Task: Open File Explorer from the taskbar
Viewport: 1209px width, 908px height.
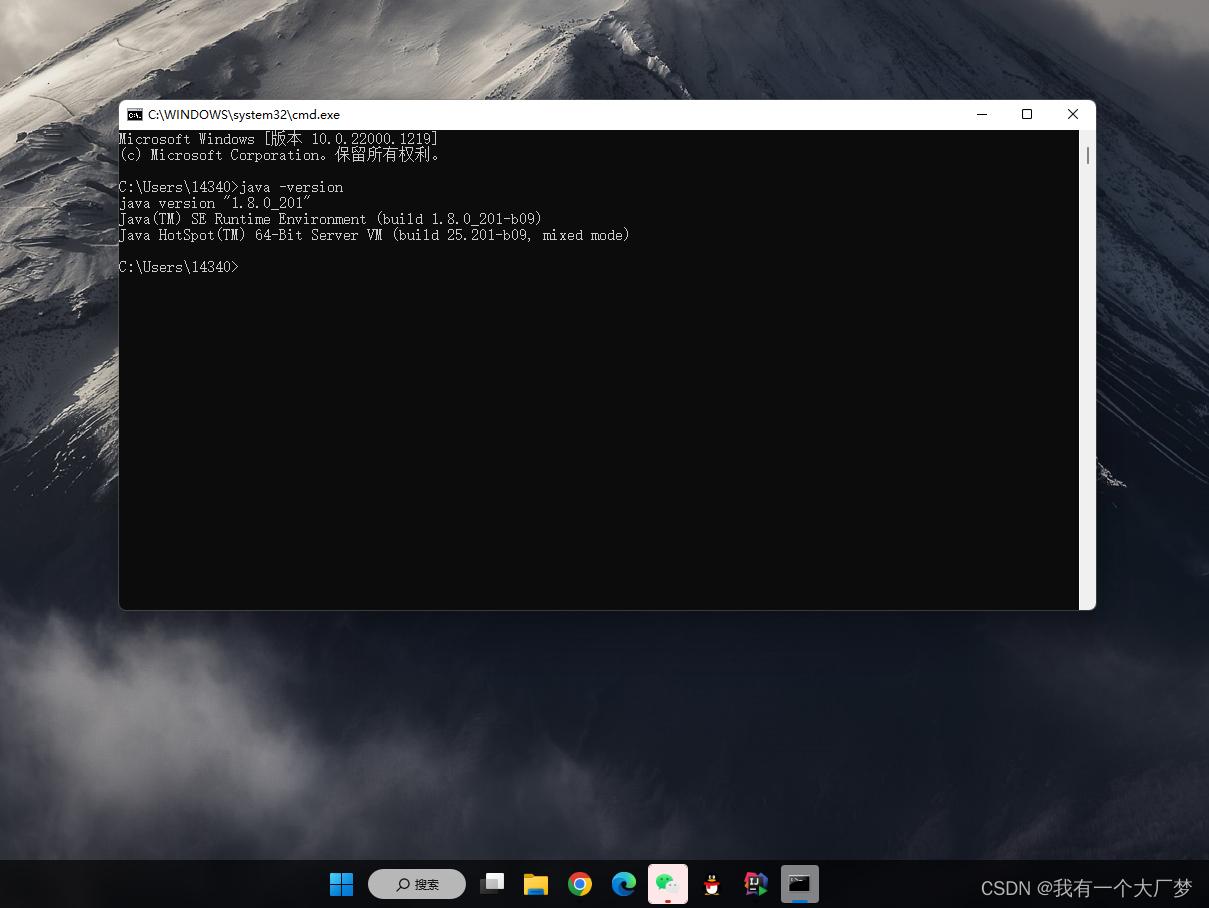Action: click(536, 884)
